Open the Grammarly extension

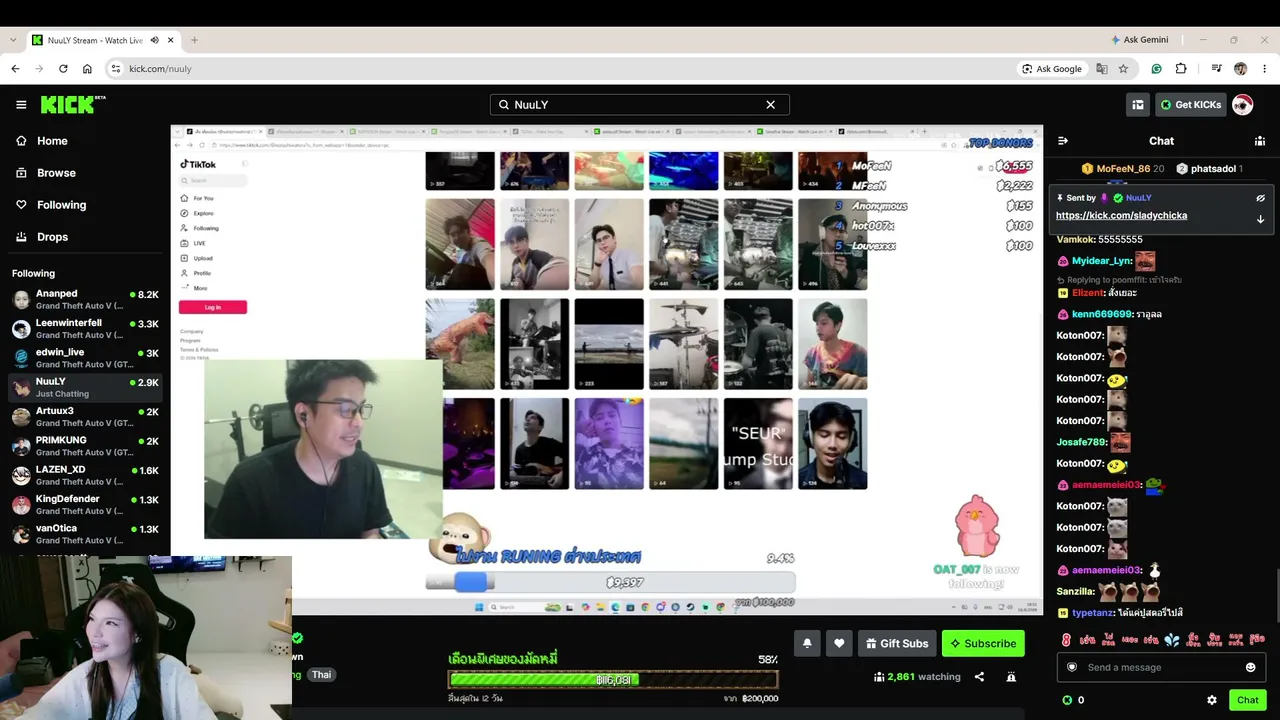(x=1156, y=69)
